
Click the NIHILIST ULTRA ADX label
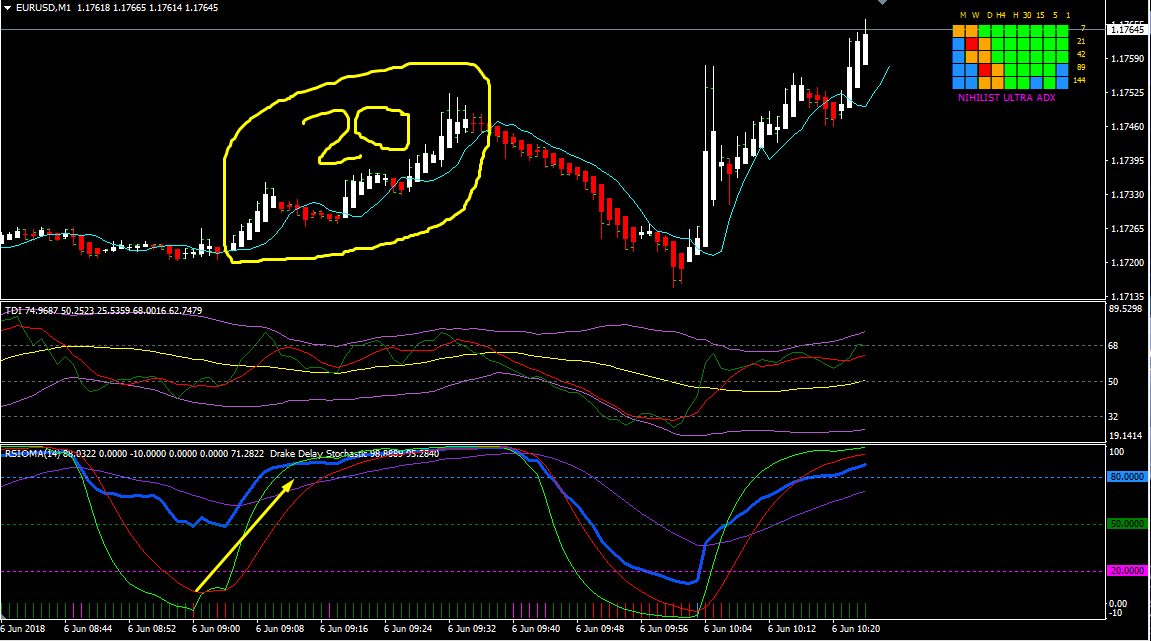tap(1006, 98)
